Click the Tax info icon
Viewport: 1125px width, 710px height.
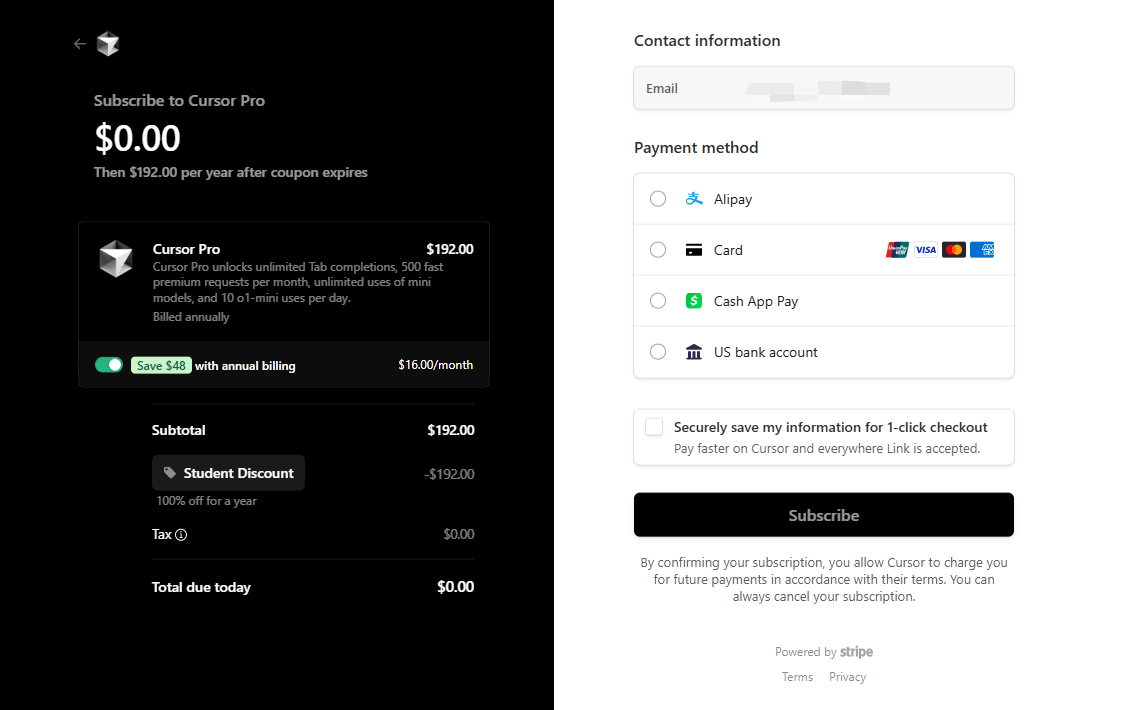(182, 534)
